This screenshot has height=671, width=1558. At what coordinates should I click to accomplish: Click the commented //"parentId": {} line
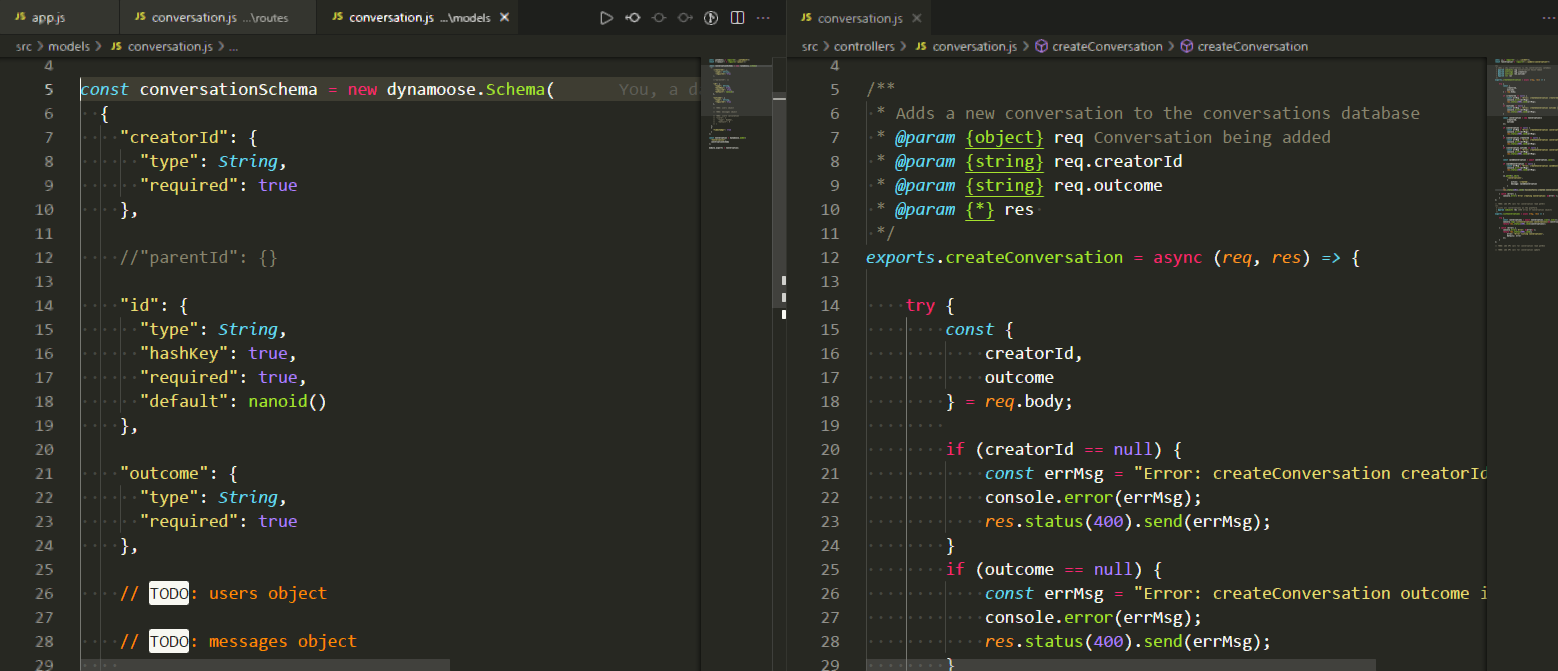(x=198, y=257)
